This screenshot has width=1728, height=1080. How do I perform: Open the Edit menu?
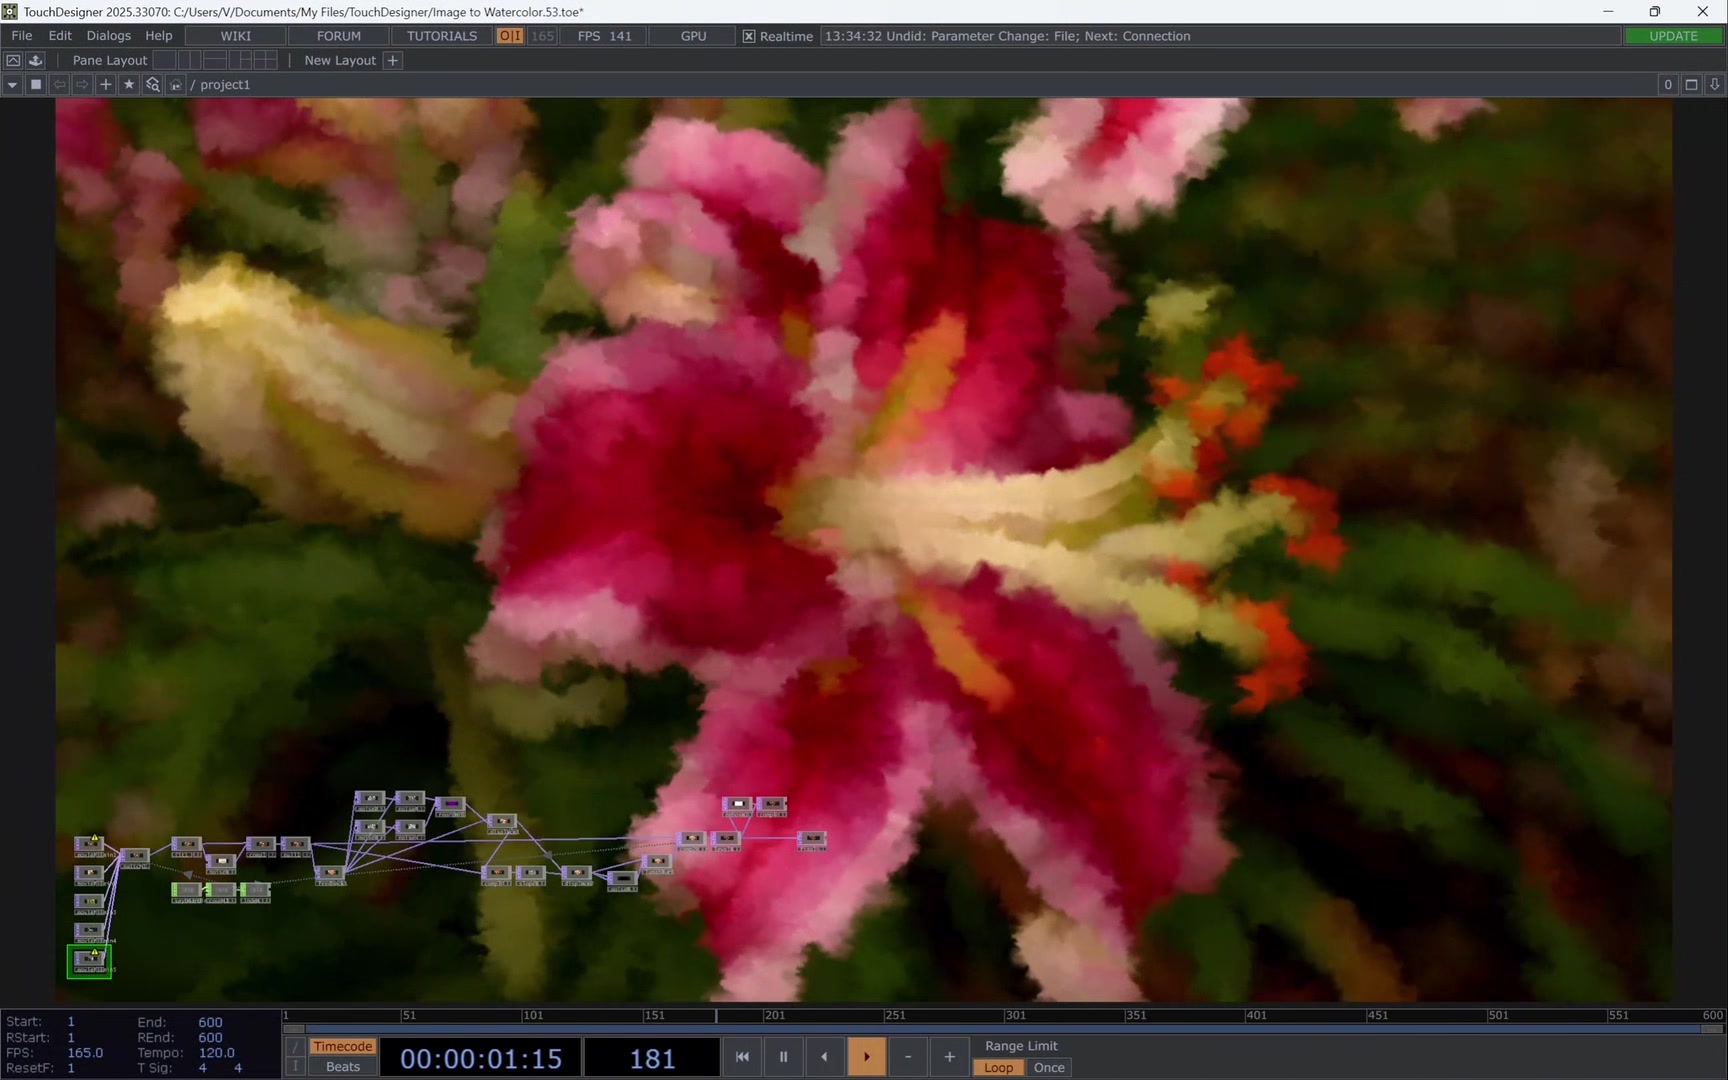click(x=60, y=36)
